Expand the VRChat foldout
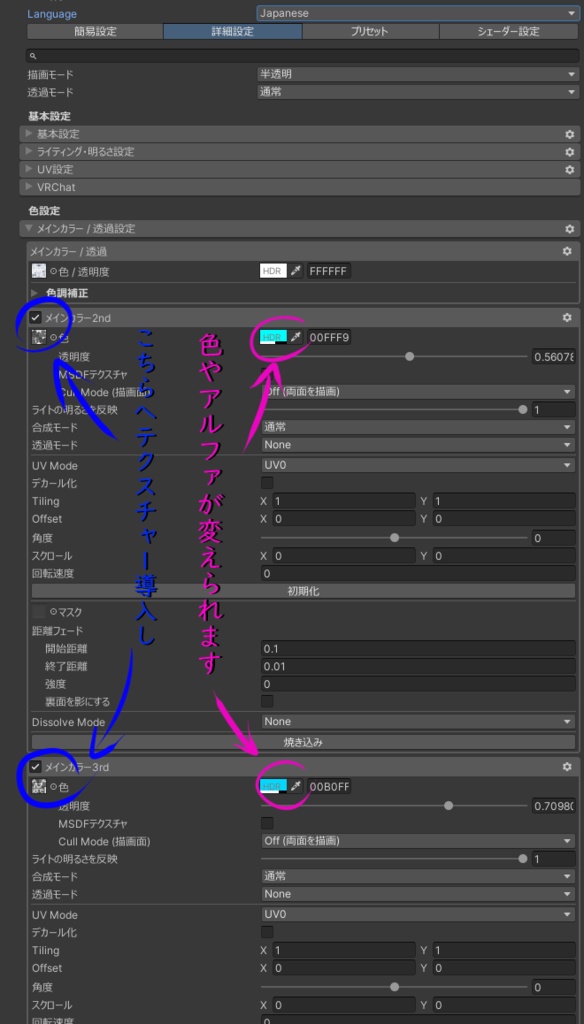This screenshot has width=584, height=1024. click(x=29, y=187)
